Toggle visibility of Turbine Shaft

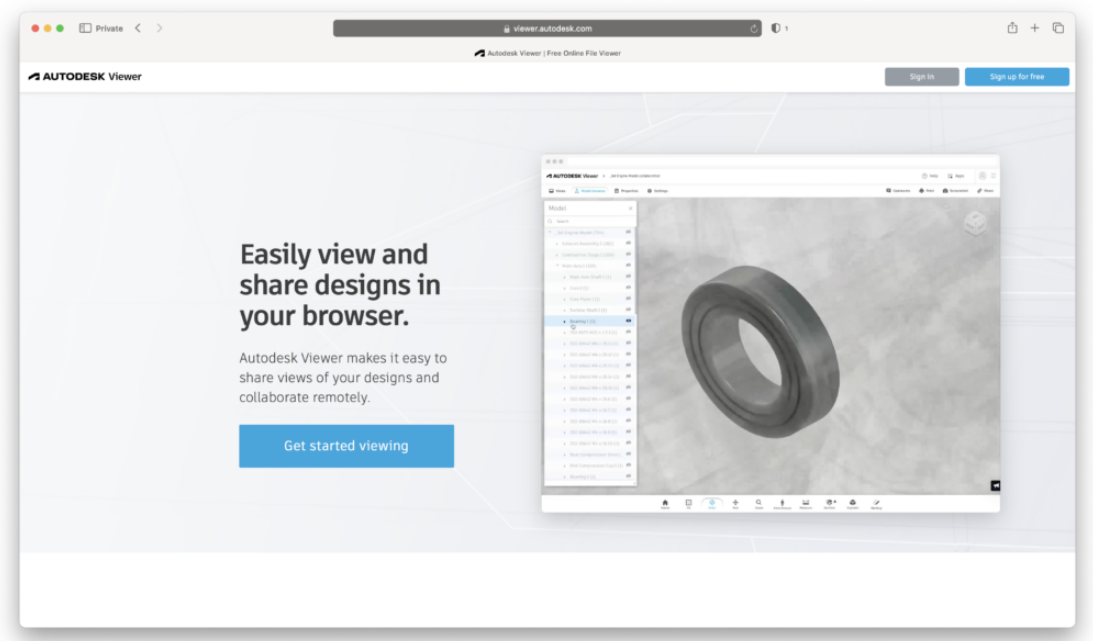point(628,310)
